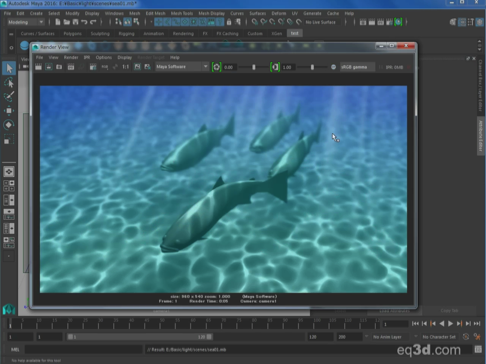The height and width of the screenshot is (364, 486).
Task: Click Keep Image icon in Render View
Action: click(x=137, y=67)
